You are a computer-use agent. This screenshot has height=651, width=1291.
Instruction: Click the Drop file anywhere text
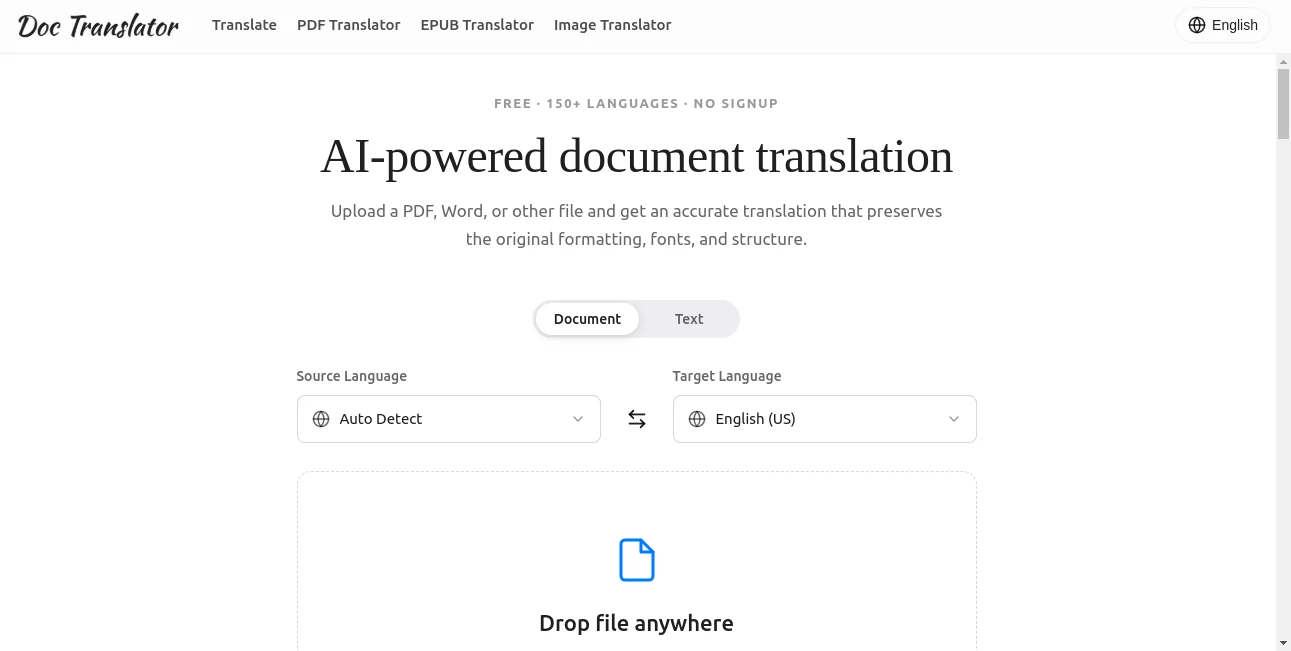tap(636, 623)
